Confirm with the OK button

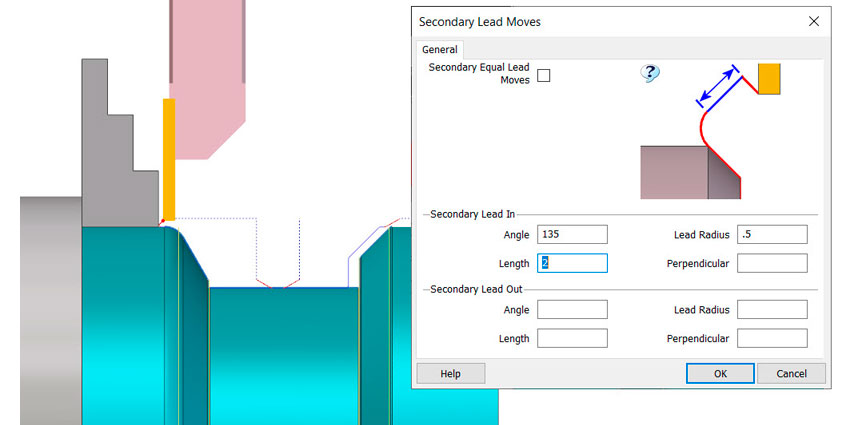[x=720, y=373]
